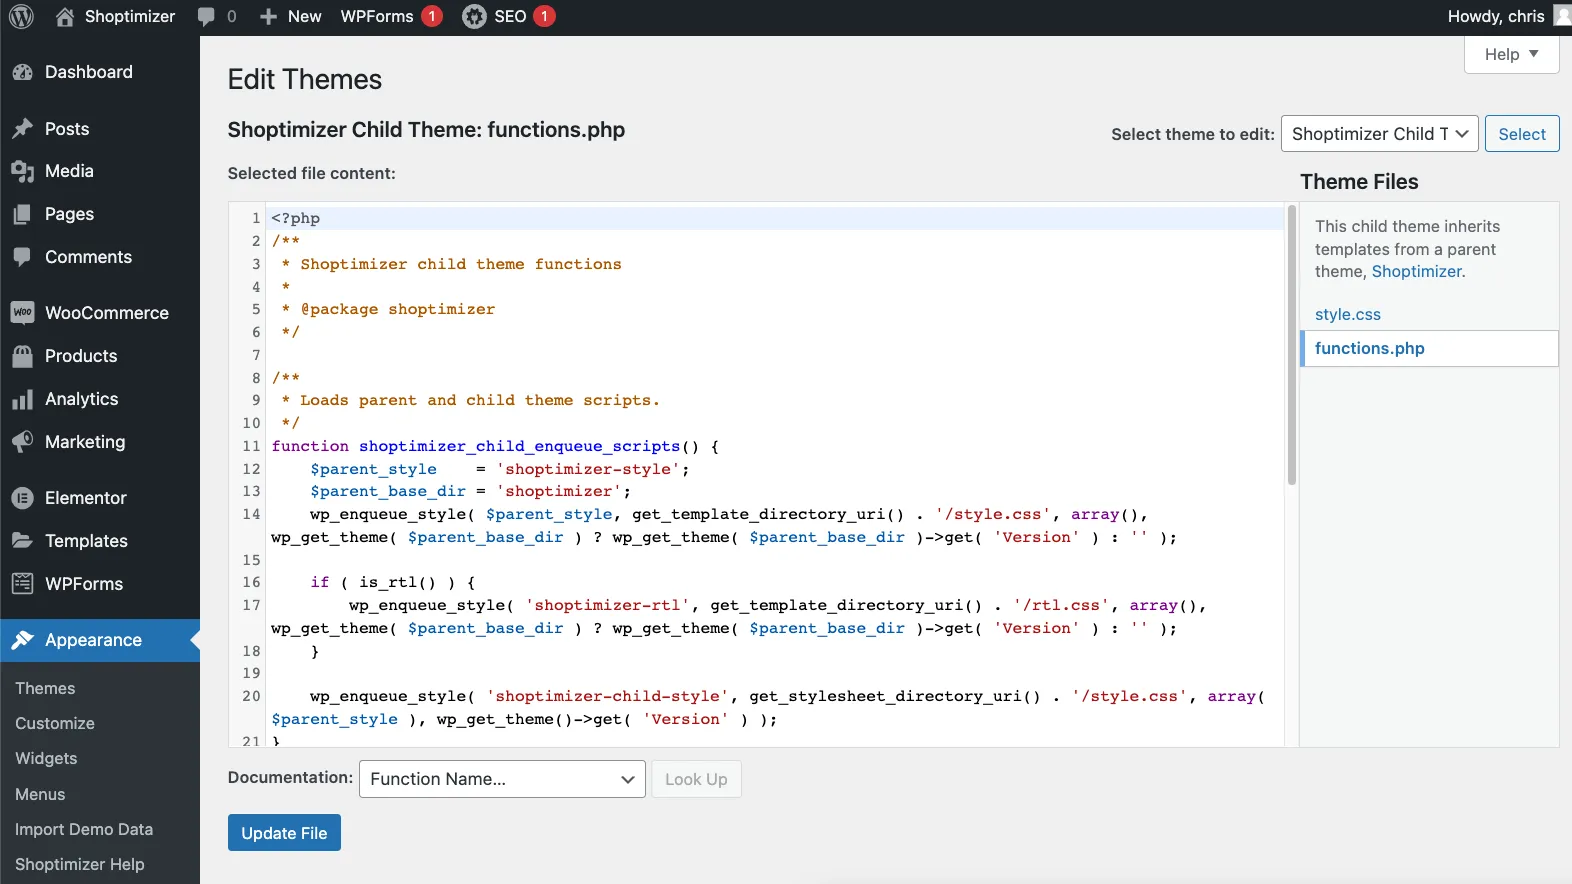Click the user avatar beside Howdy, chris
The image size is (1572, 884).
(x=1562, y=16)
